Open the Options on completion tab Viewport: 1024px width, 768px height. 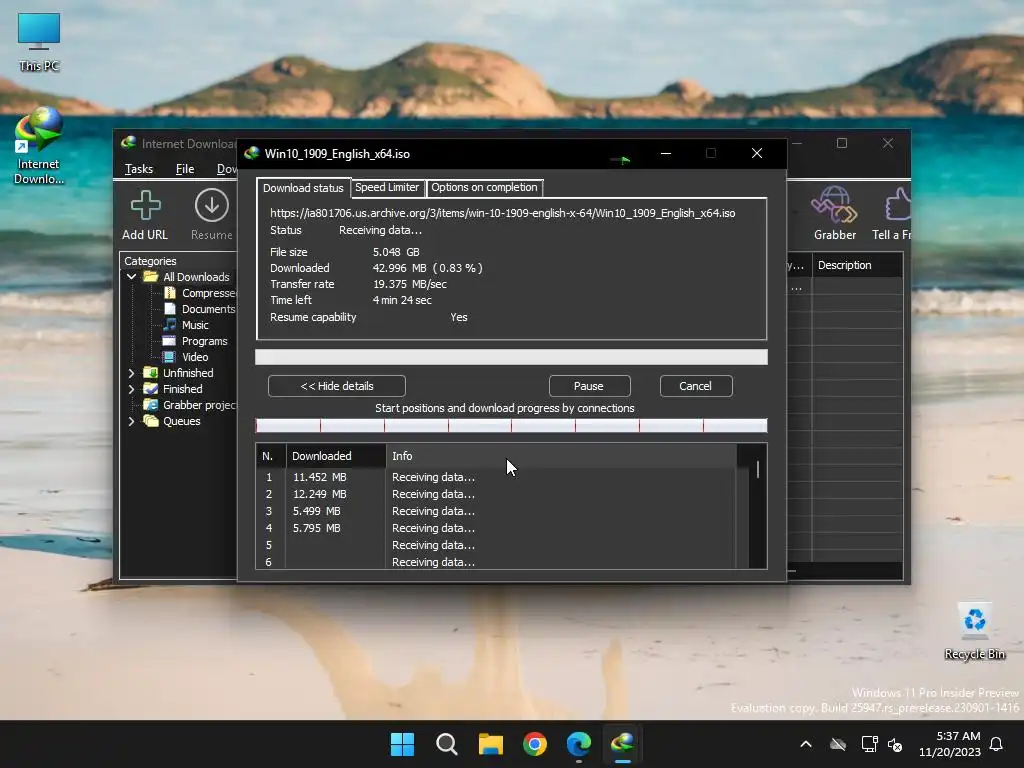click(484, 187)
